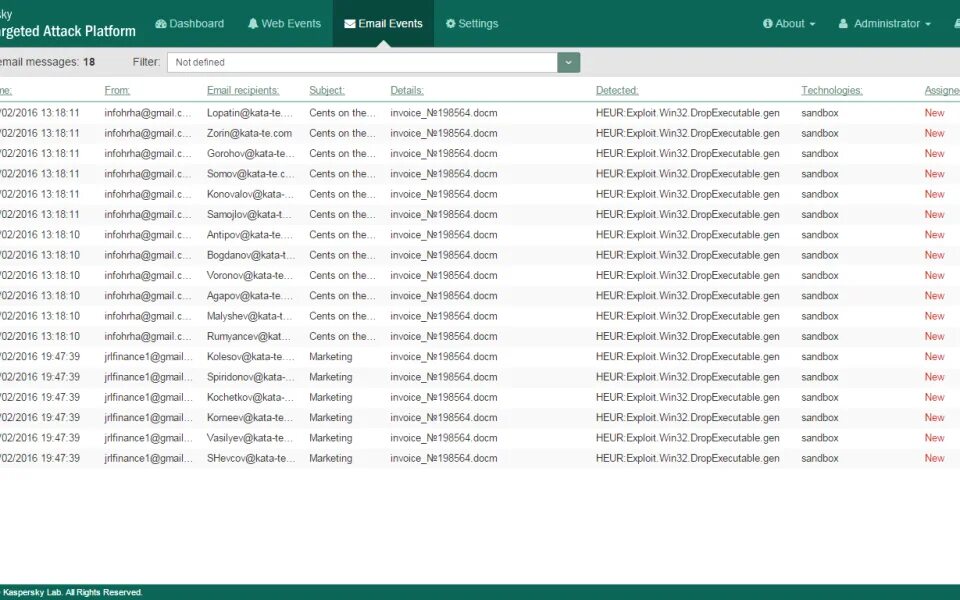Select the Kolesov recipient cell

250,356
